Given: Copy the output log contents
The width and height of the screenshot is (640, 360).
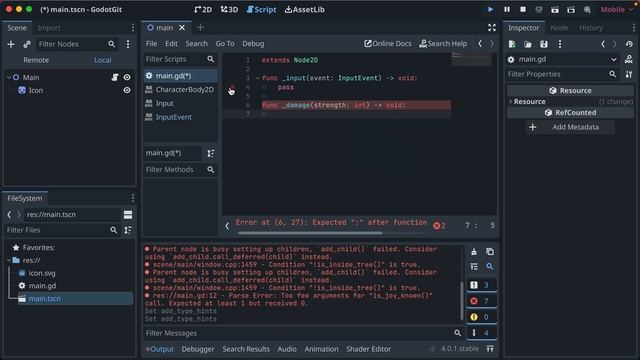Looking at the screenshot, I should (490, 252).
